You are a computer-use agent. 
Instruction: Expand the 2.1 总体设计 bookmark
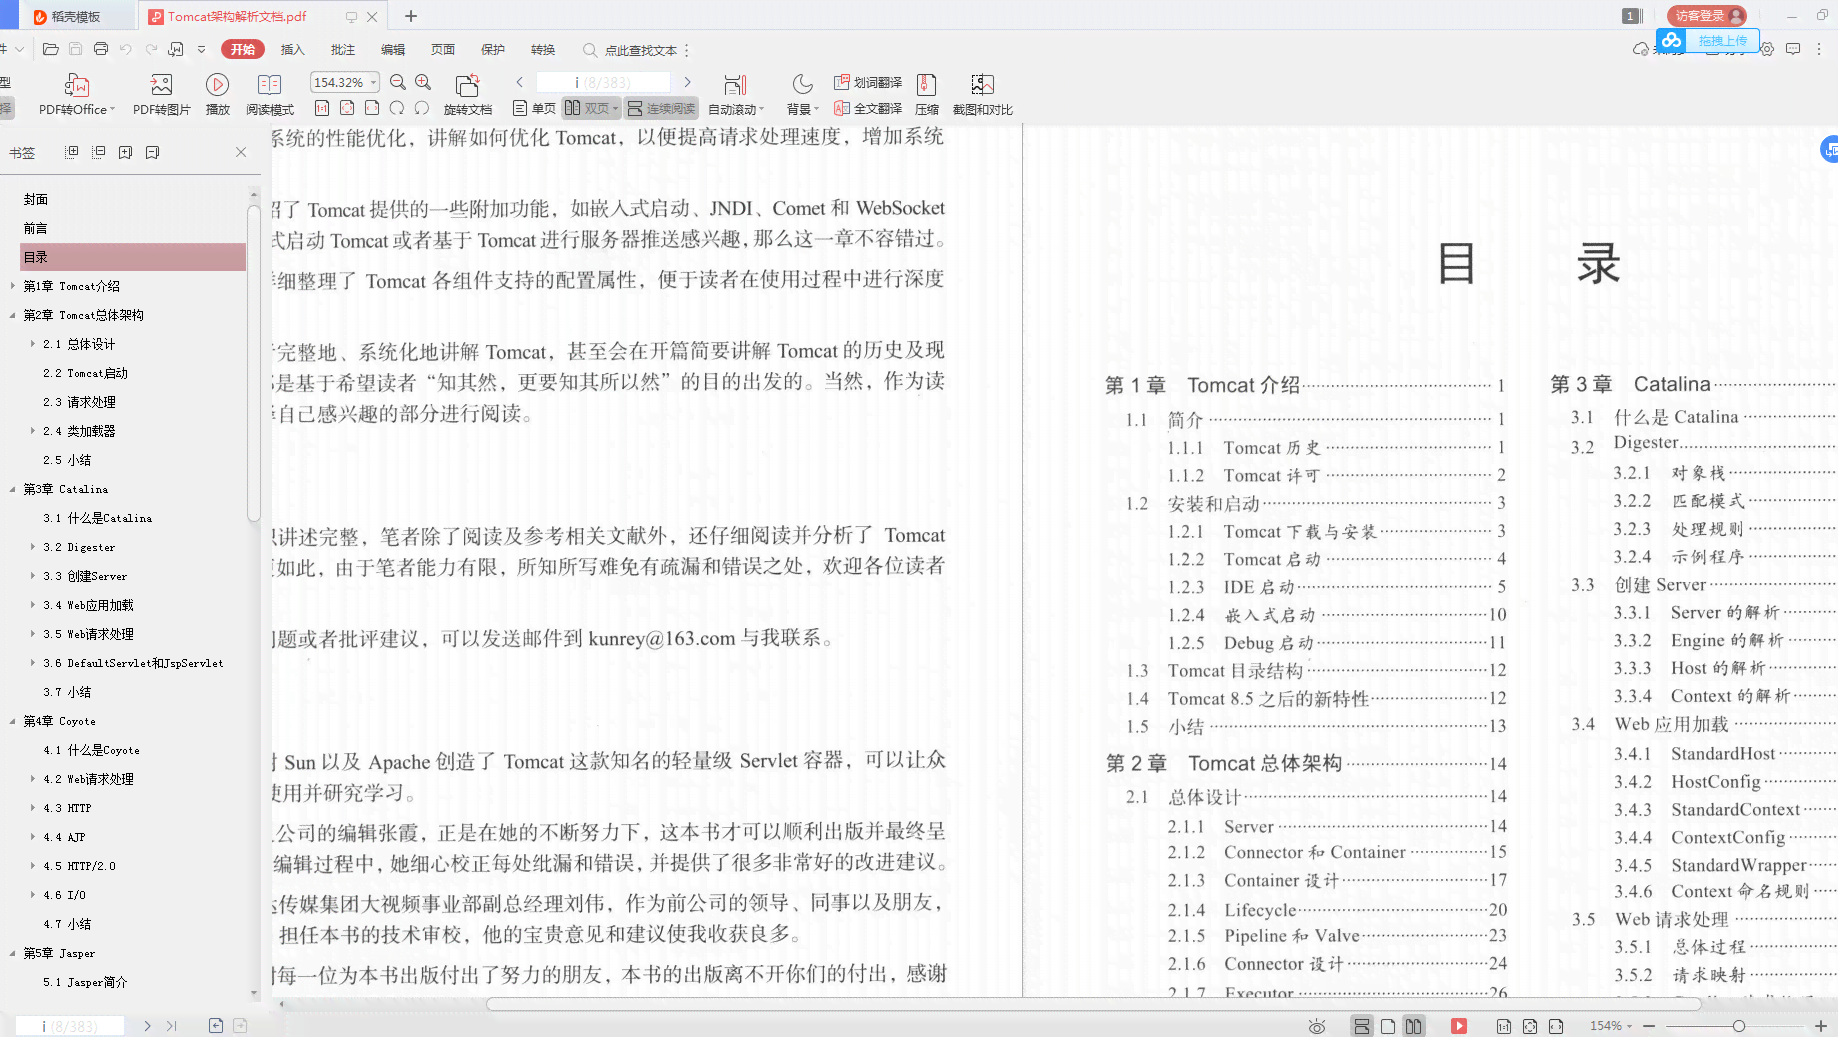pyautogui.click(x=32, y=344)
